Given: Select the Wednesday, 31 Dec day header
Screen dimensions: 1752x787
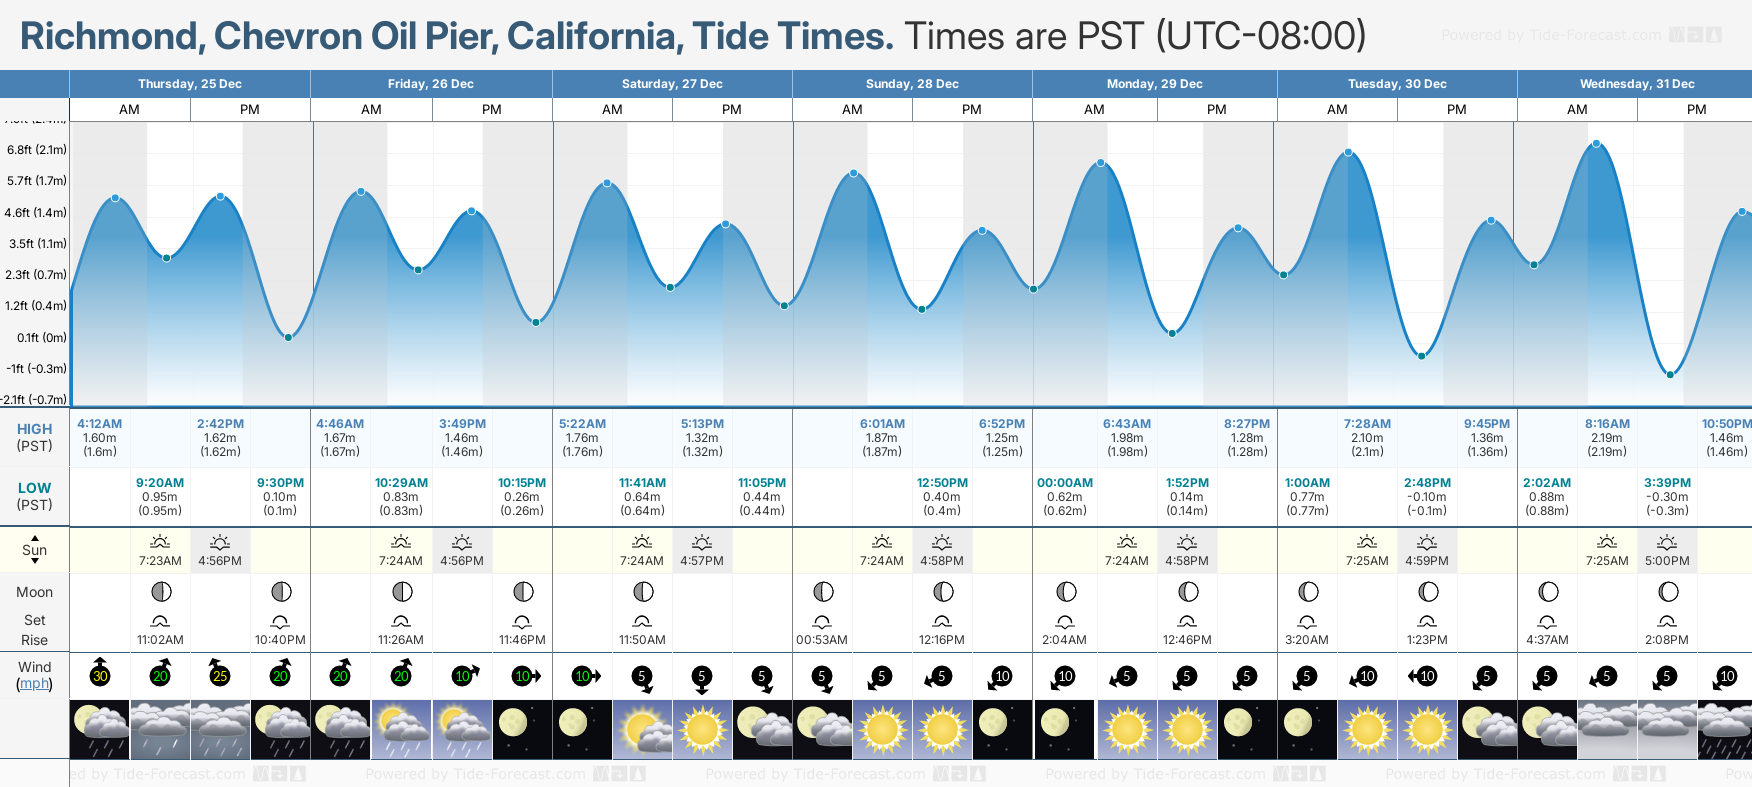Looking at the screenshot, I should tap(1636, 84).
